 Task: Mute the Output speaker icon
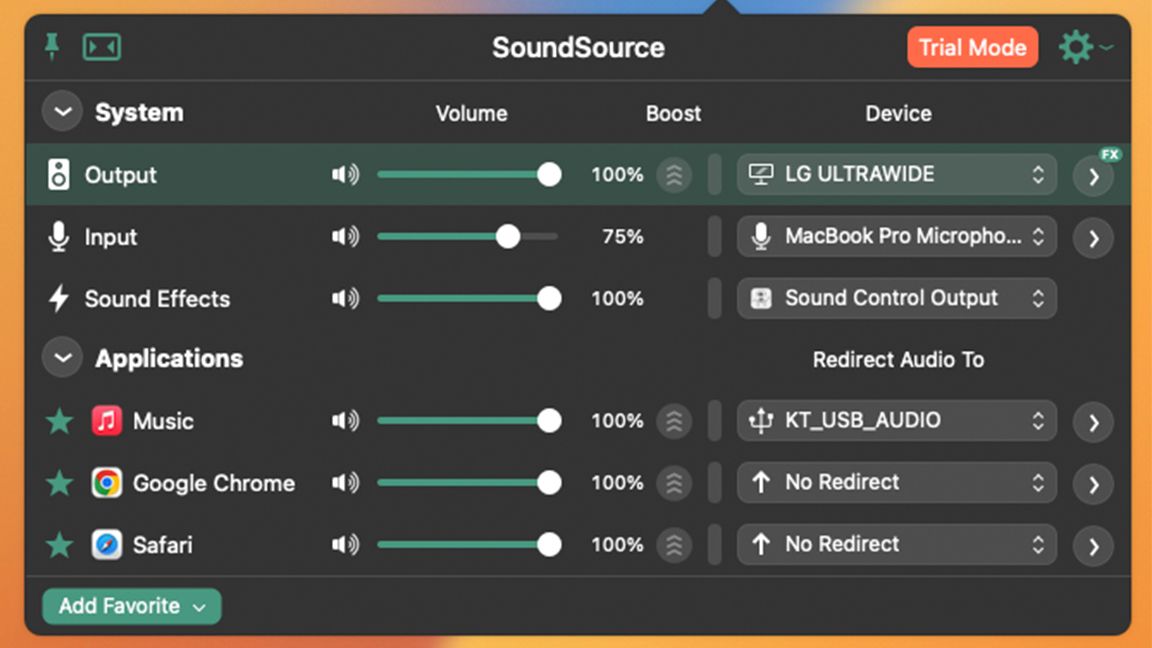point(345,175)
